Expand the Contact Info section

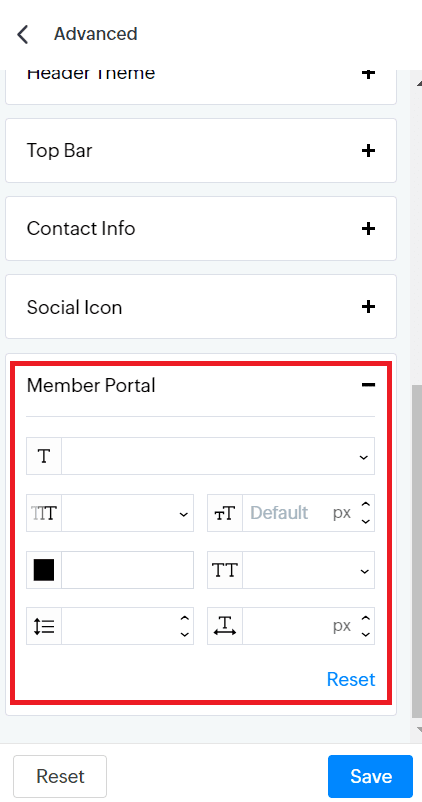(368, 228)
